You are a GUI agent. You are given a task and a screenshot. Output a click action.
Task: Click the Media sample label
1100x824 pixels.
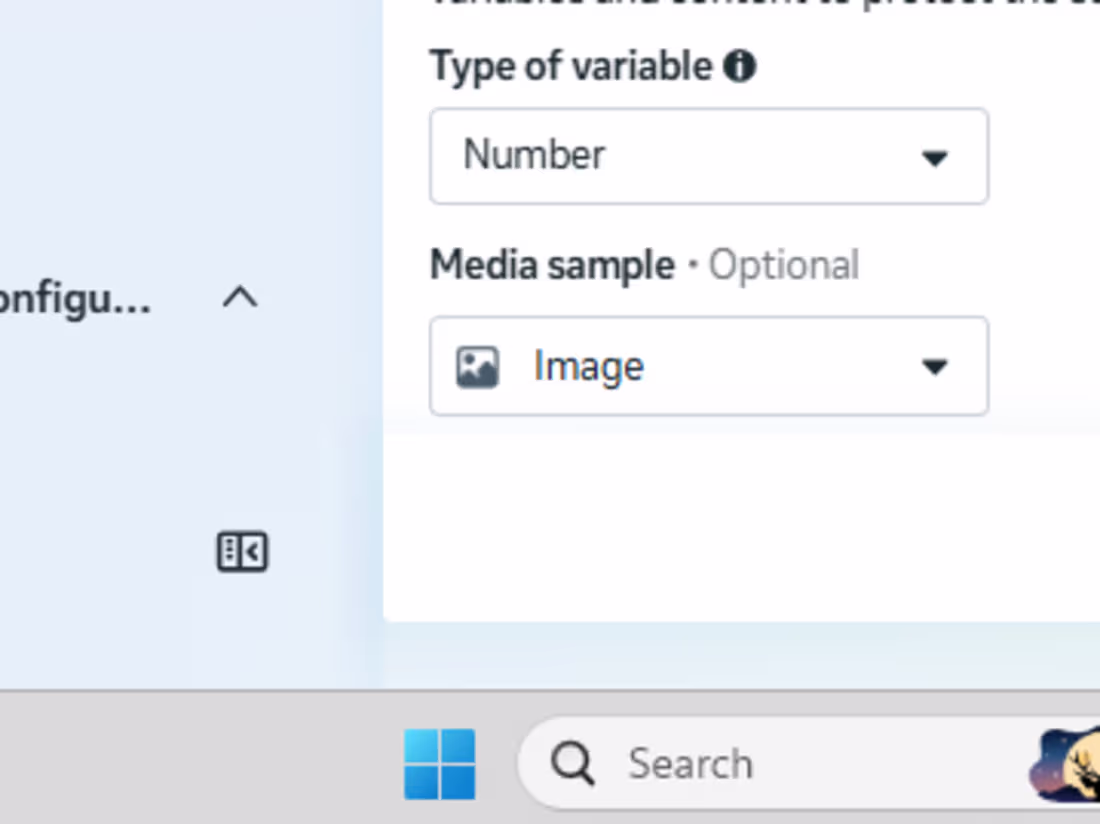[552, 265]
